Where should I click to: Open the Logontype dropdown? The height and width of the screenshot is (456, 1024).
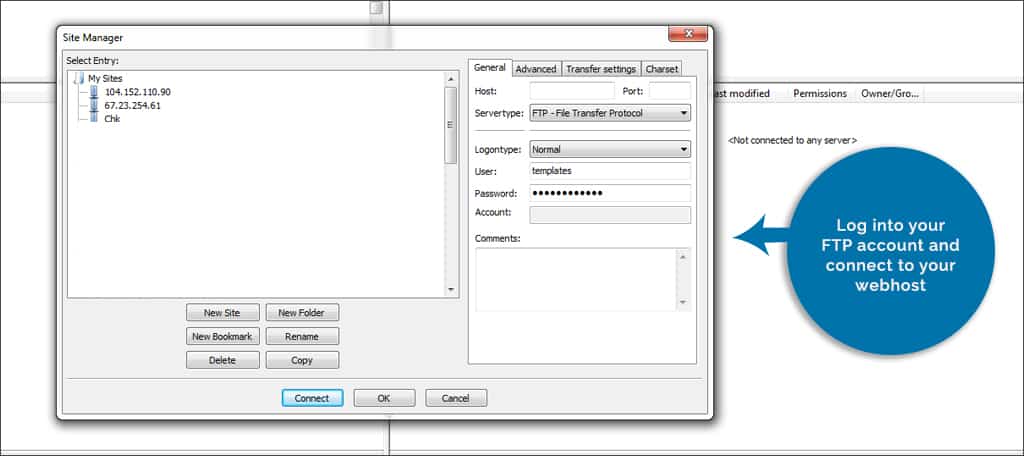coord(610,150)
